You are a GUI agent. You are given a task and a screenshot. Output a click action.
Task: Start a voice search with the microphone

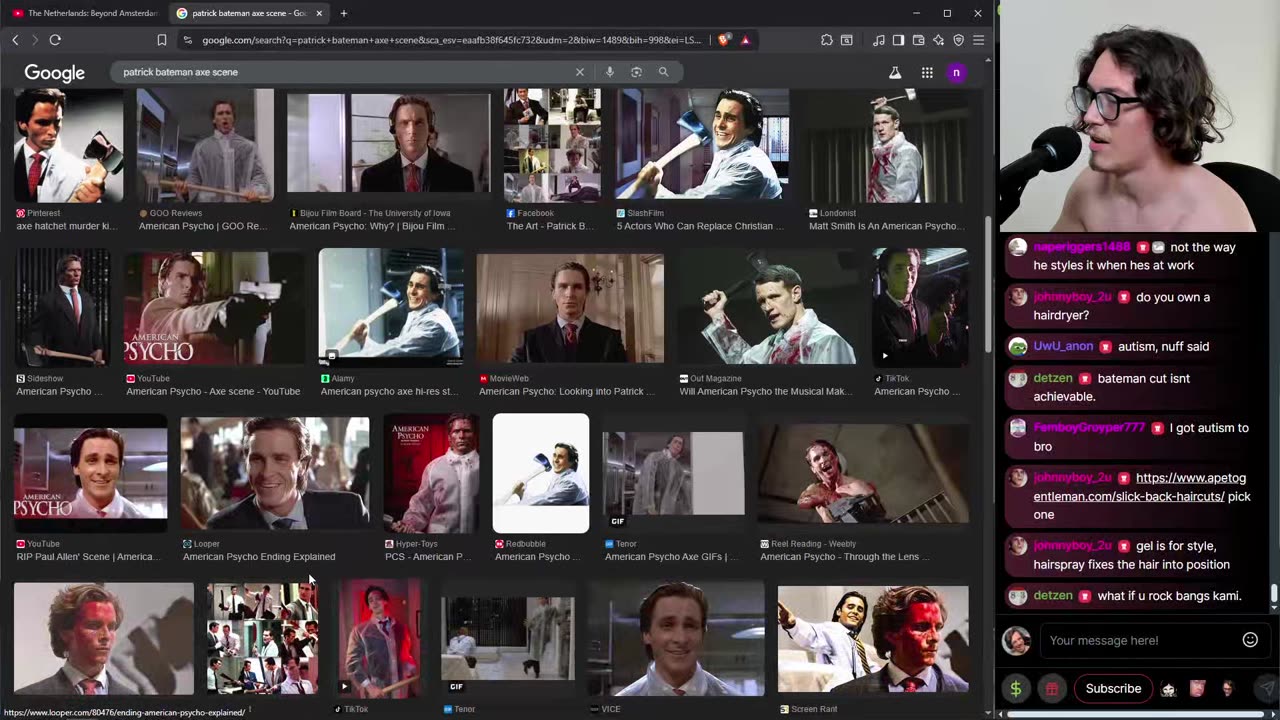[609, 72]
